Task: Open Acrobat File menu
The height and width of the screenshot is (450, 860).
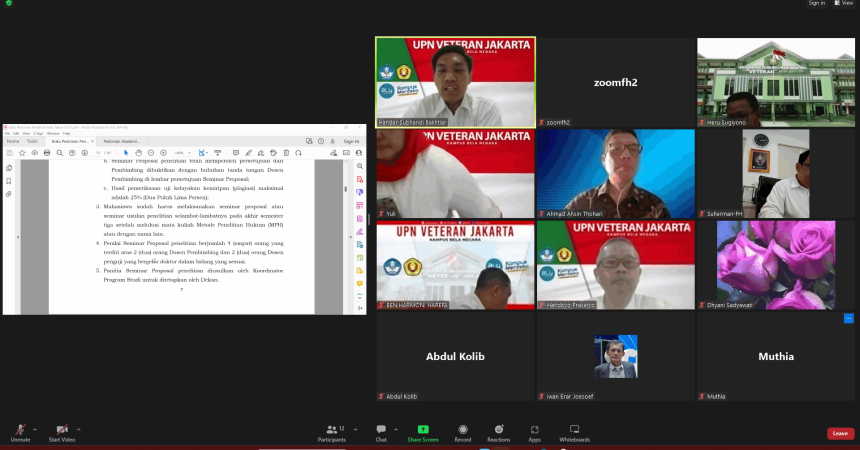Action: 7,133
